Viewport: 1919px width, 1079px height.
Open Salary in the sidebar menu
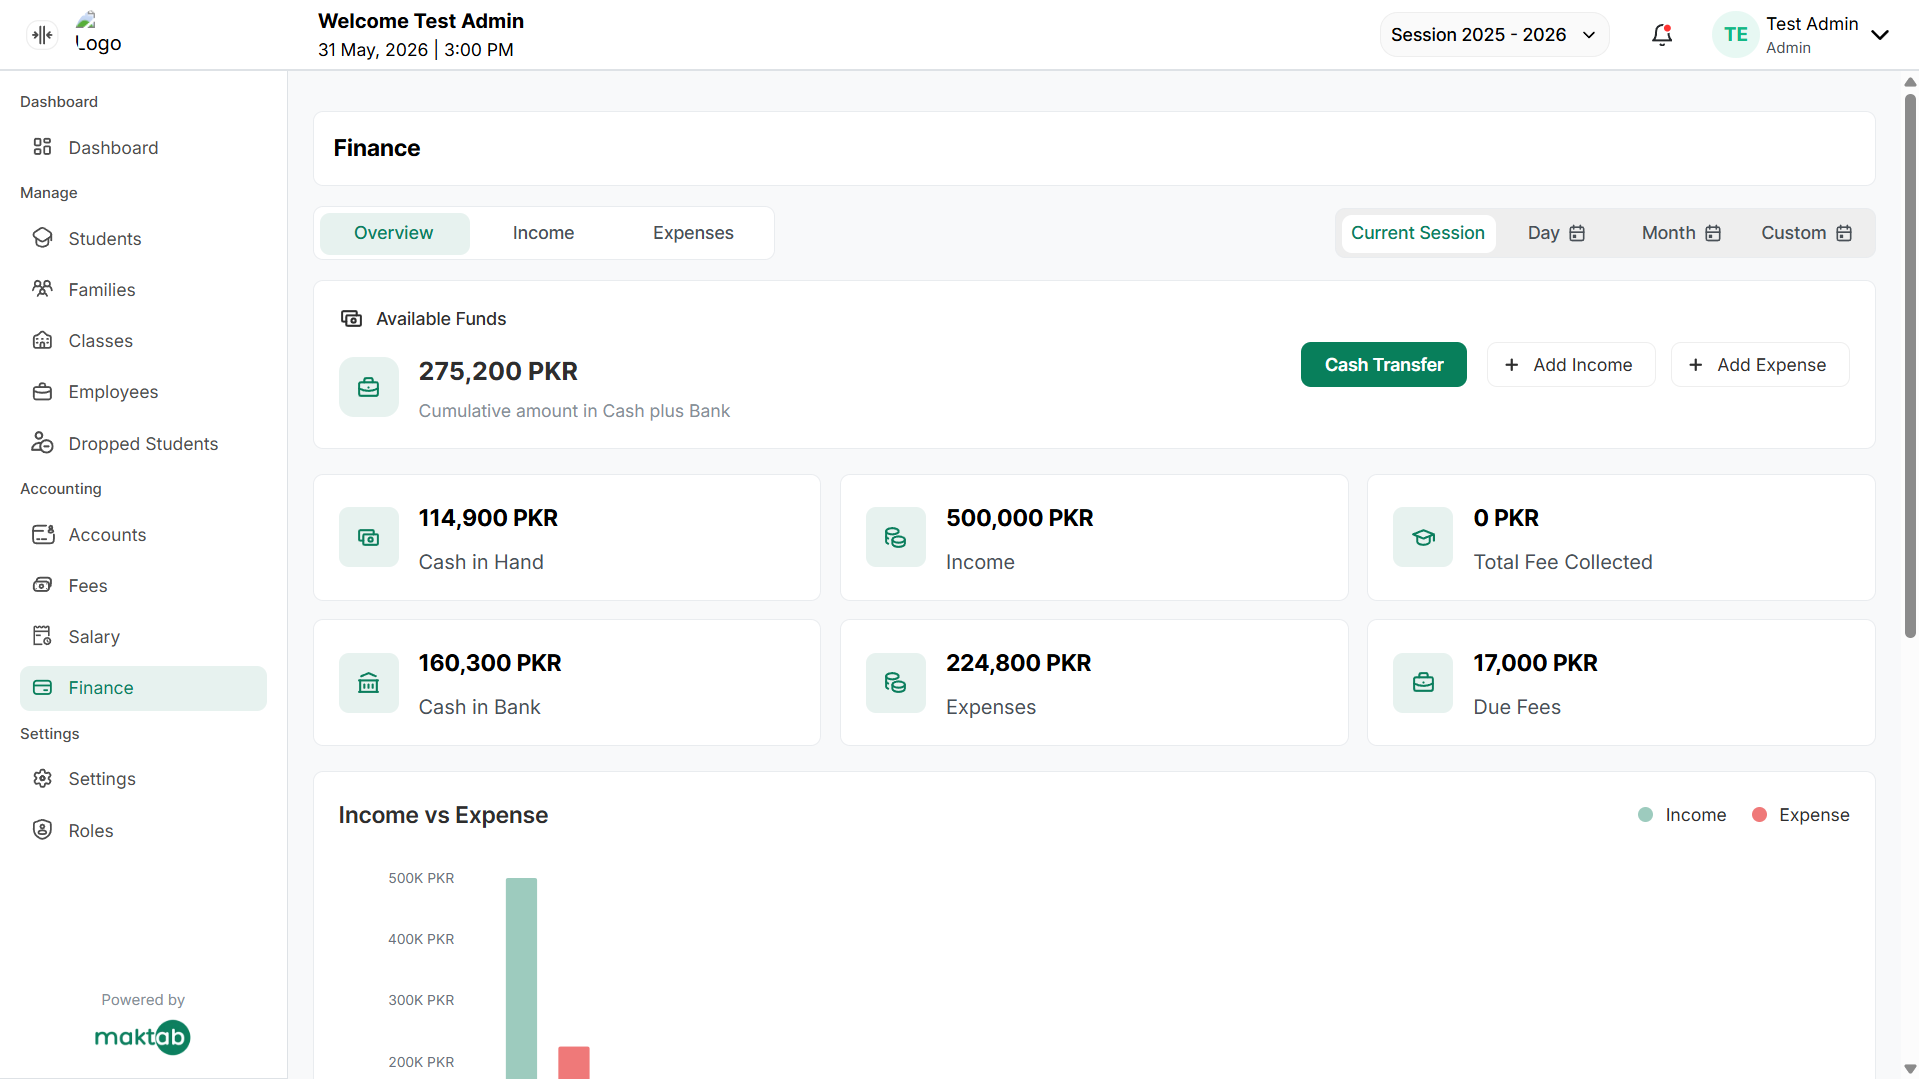tap(143, 636)
